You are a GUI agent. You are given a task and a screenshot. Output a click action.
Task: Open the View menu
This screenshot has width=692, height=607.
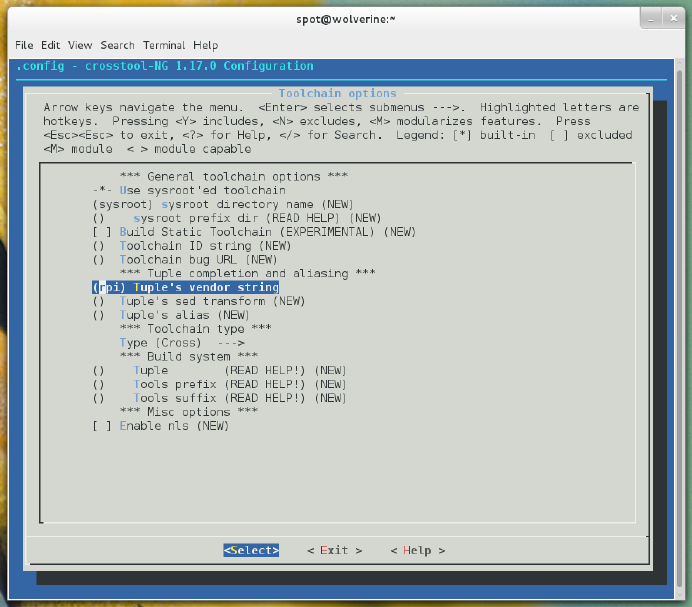click(x=80, y=45)
